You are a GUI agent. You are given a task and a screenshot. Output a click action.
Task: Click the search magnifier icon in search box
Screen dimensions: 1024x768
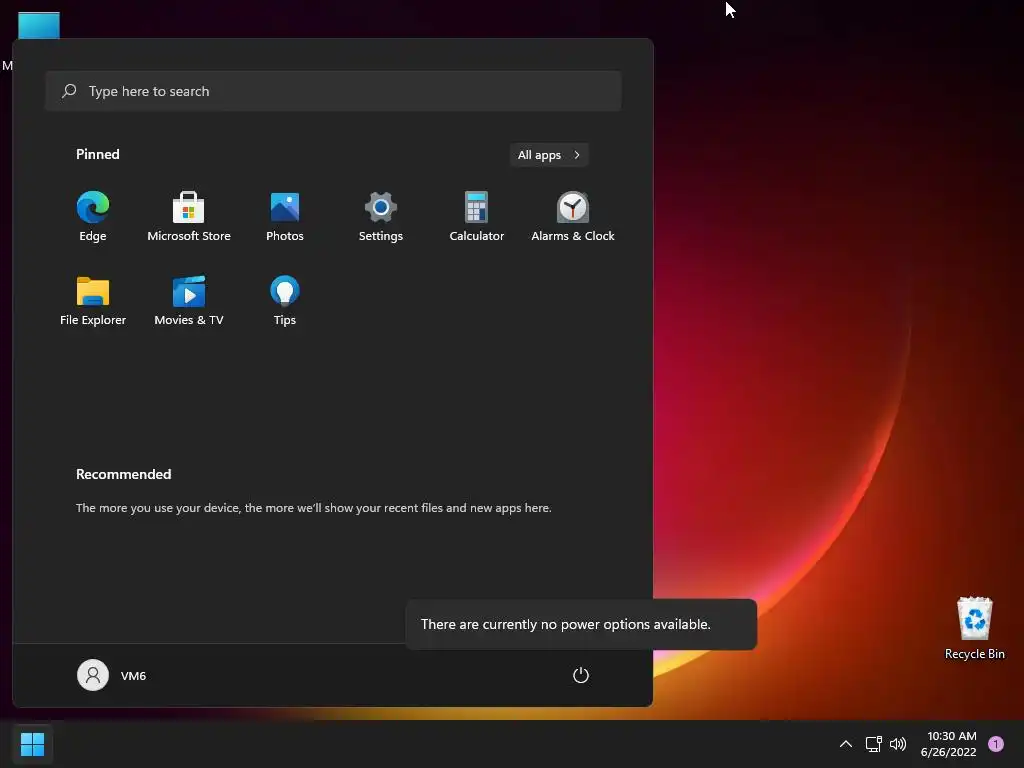69,91
